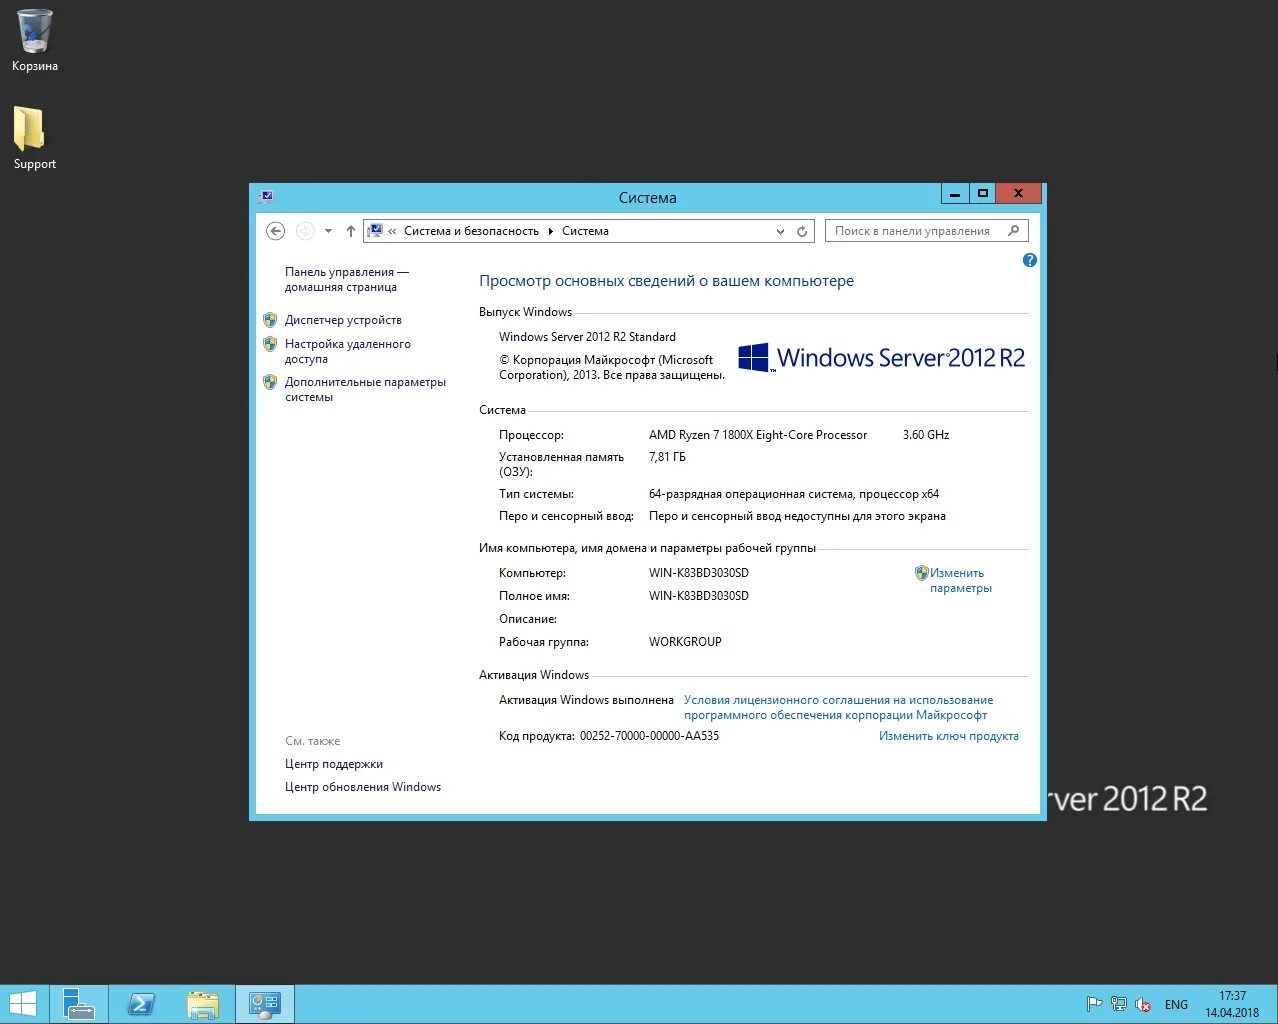Refresh the Система page
Viewport: 1278px width, 1024px height.
pos(802,231)
